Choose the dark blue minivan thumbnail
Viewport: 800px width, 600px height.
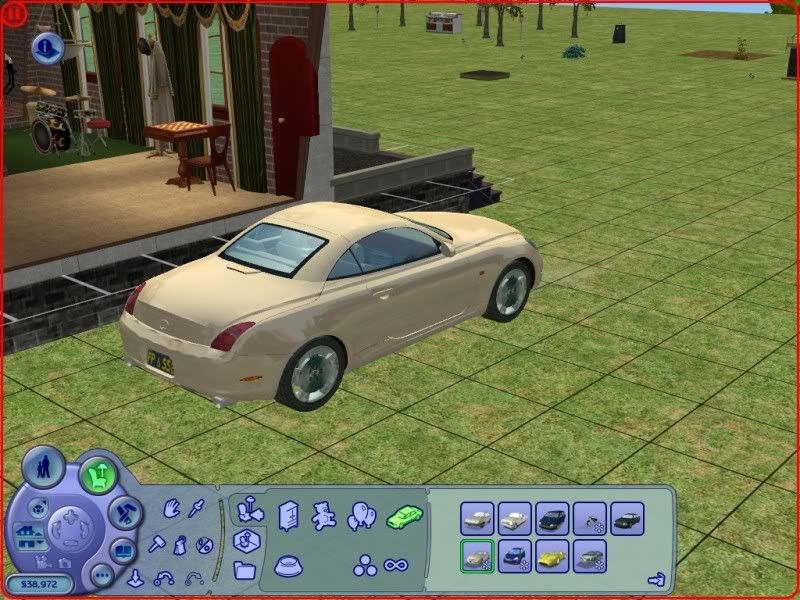click(552, 517)
